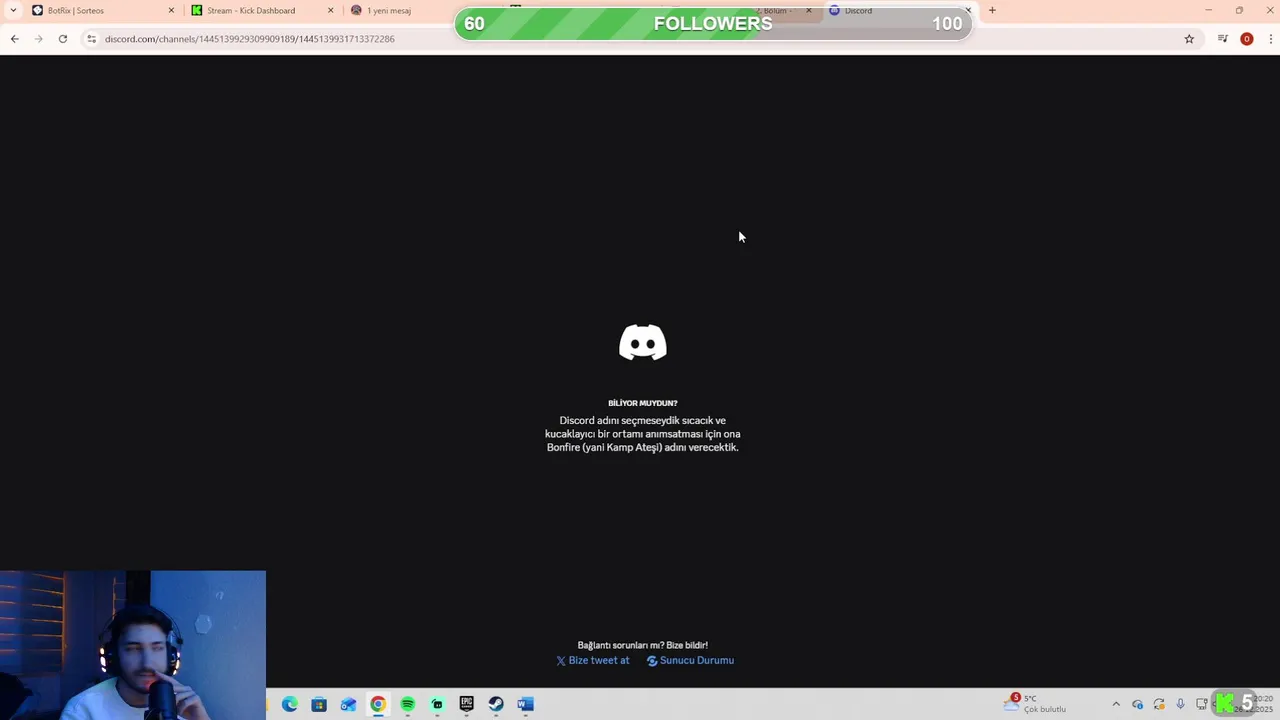Screen dimensions: 1280x720
Task: Click the webcam overlay thumbnail
Action: [x=133, y=645]
